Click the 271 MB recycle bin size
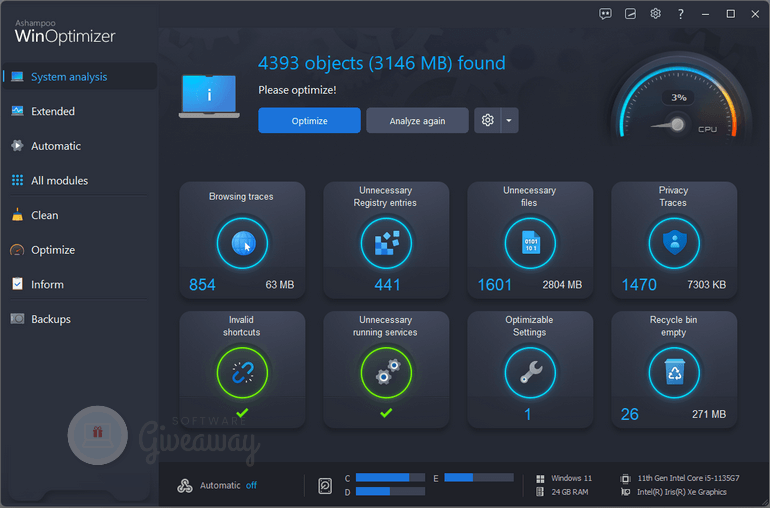This screenshot has height=508, width=770. (x=709, y=414)
